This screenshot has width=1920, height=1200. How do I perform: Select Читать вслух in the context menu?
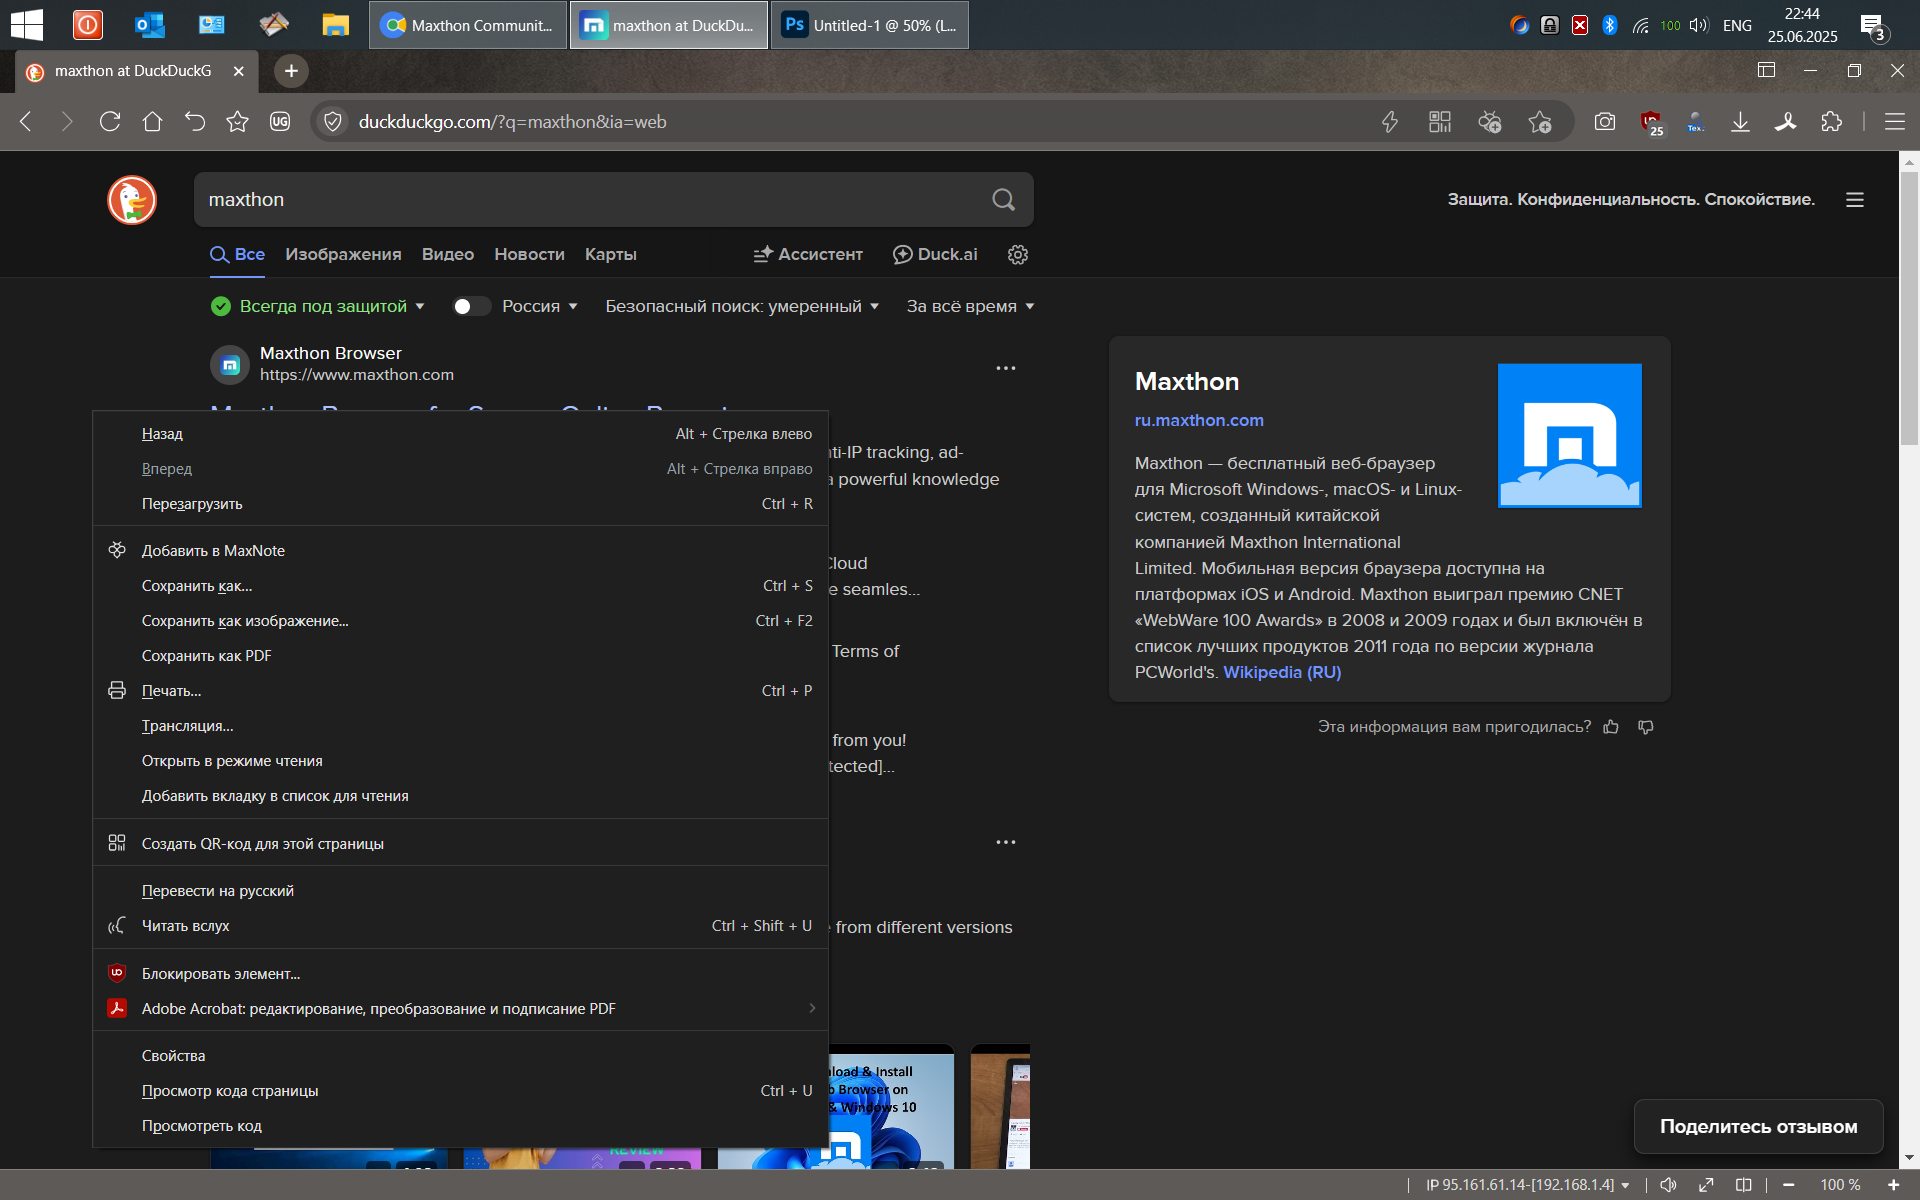click(460, 926)
